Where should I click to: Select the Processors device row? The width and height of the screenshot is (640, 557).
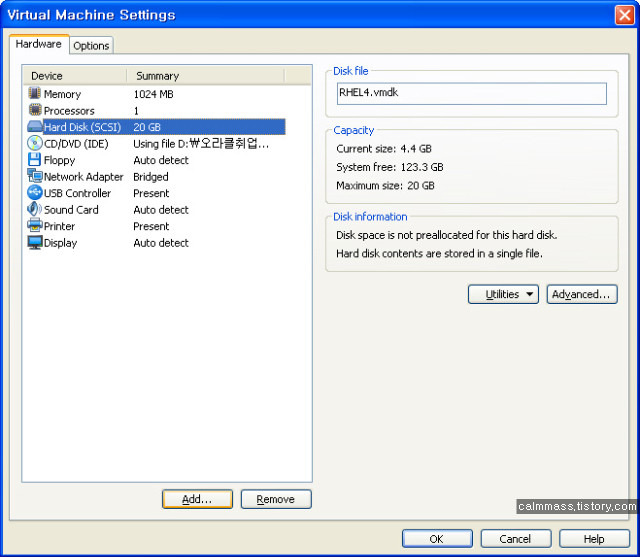click(x=156, y=111)
